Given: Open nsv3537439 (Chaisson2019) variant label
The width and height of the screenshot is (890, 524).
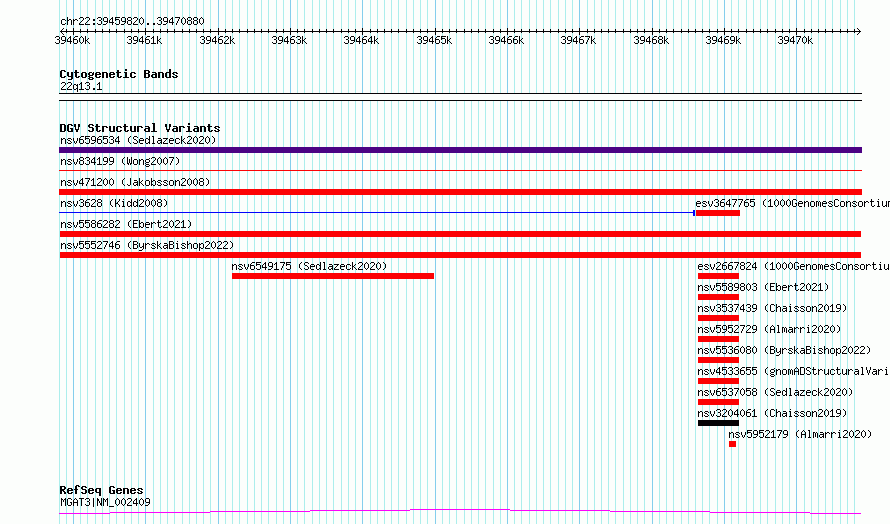Looking at the screenshot, I should (772, 308).
